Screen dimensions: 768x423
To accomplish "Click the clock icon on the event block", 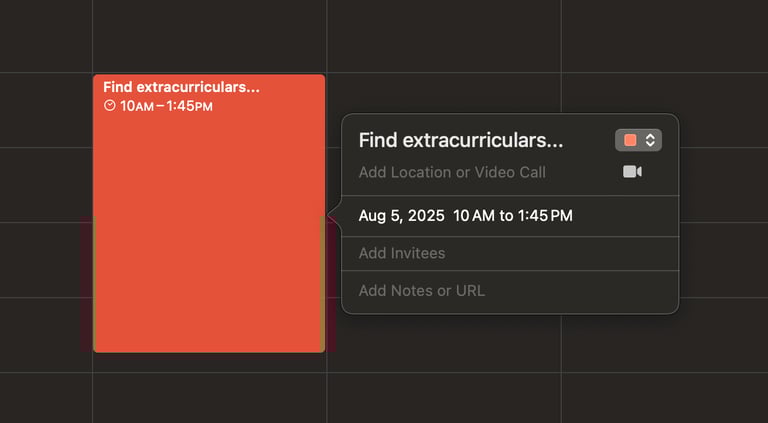I will [110, 106].
